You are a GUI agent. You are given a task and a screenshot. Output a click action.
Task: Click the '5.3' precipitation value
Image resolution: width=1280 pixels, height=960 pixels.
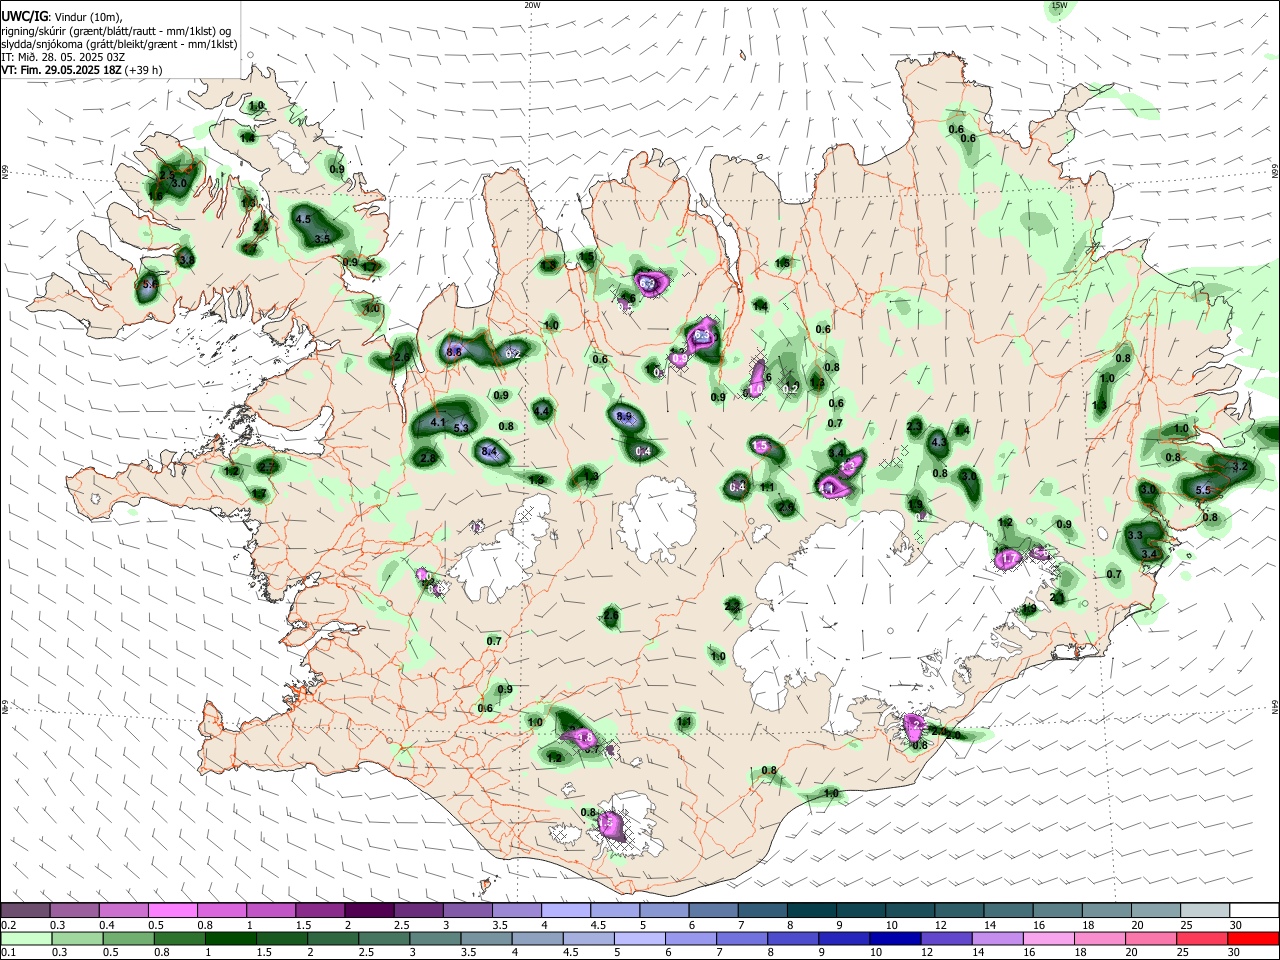point(461,428)
